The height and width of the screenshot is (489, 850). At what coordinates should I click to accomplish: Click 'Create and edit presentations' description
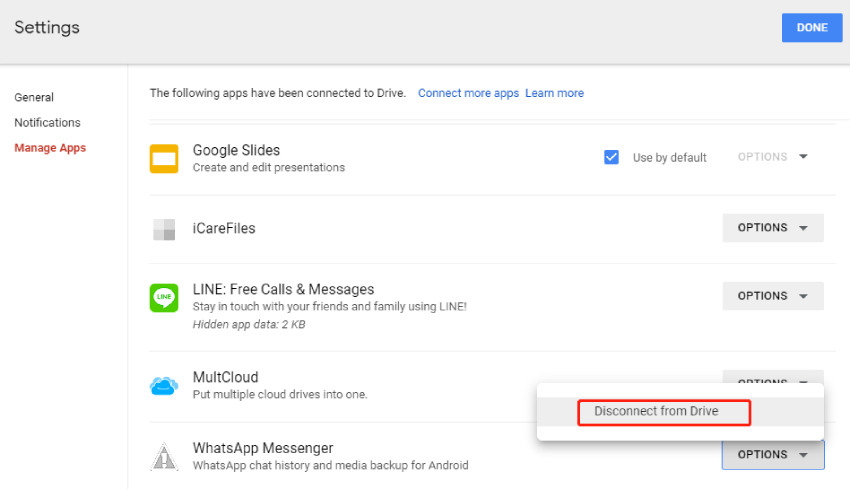click(269, 168)
